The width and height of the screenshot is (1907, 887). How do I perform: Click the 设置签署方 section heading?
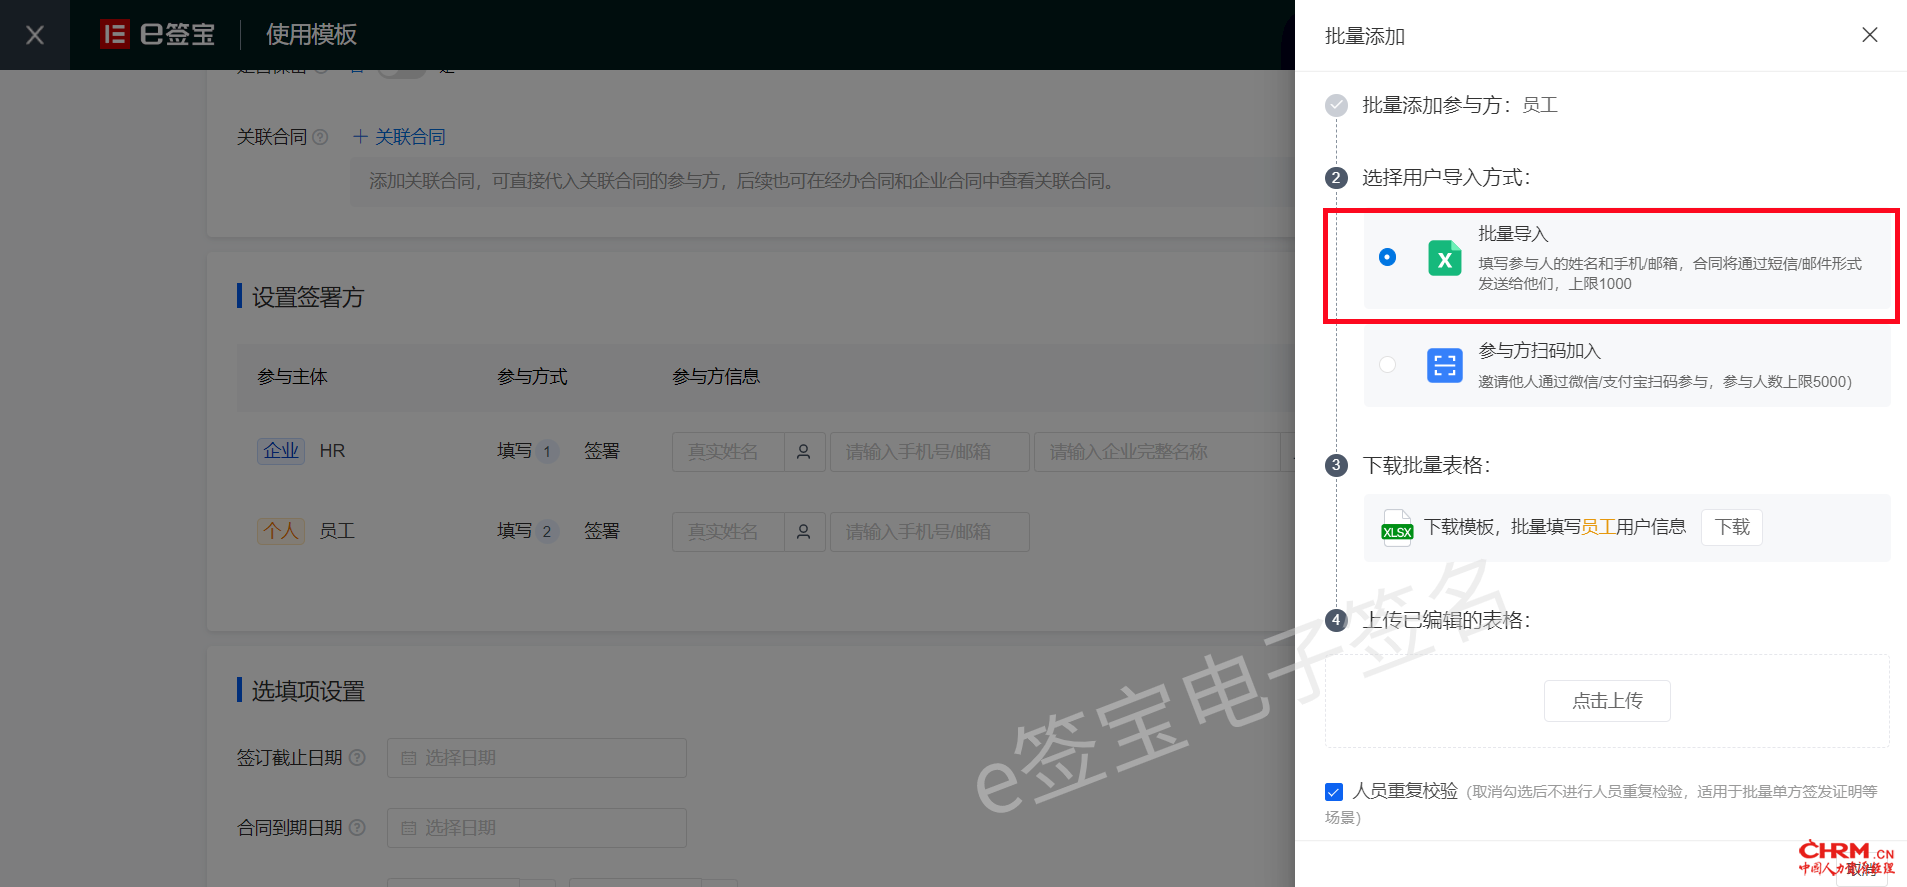click(x=308, y=297)
